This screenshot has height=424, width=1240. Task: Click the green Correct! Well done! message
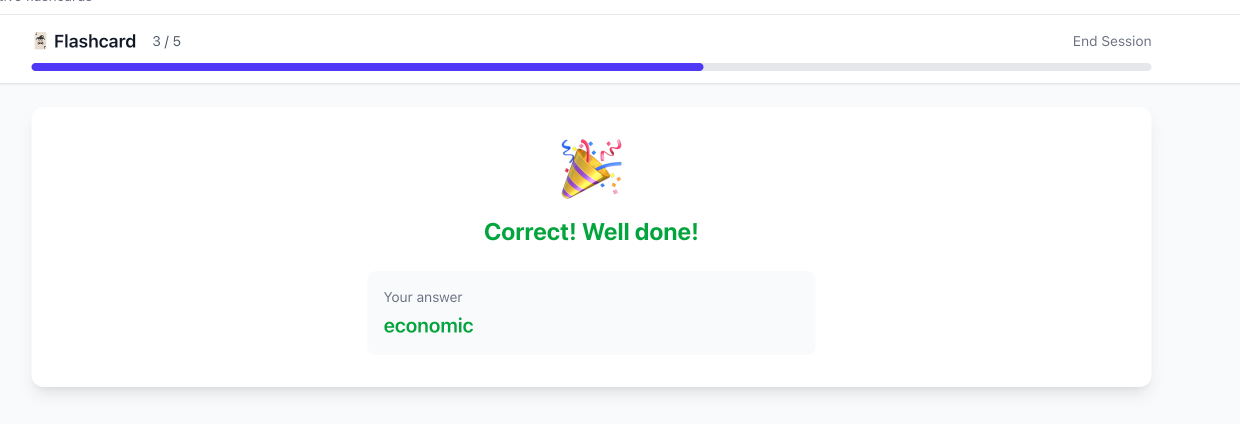(x=591, y=232)
